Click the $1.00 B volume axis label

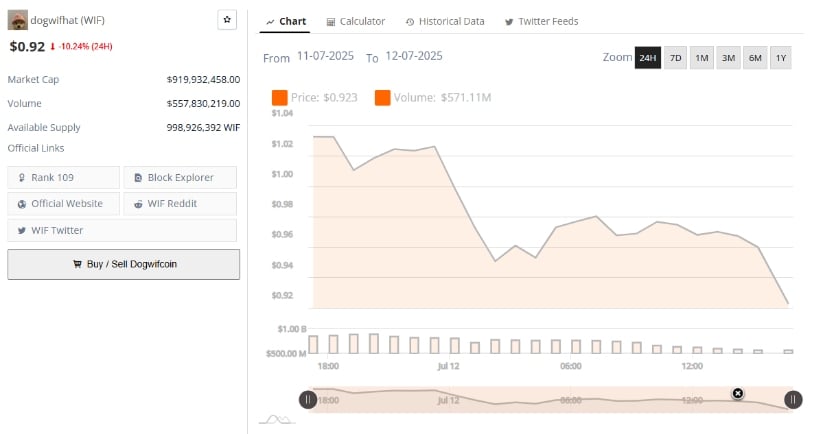(x=292, y=329)
